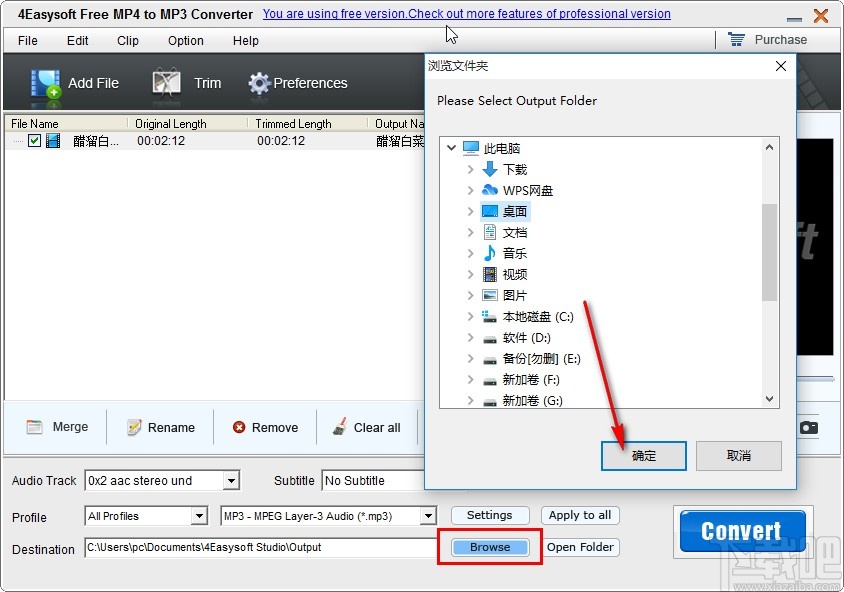Viewport: 844px width, 592px height.
Task: Click the Add File icon
Action: (x=45, y=83)
